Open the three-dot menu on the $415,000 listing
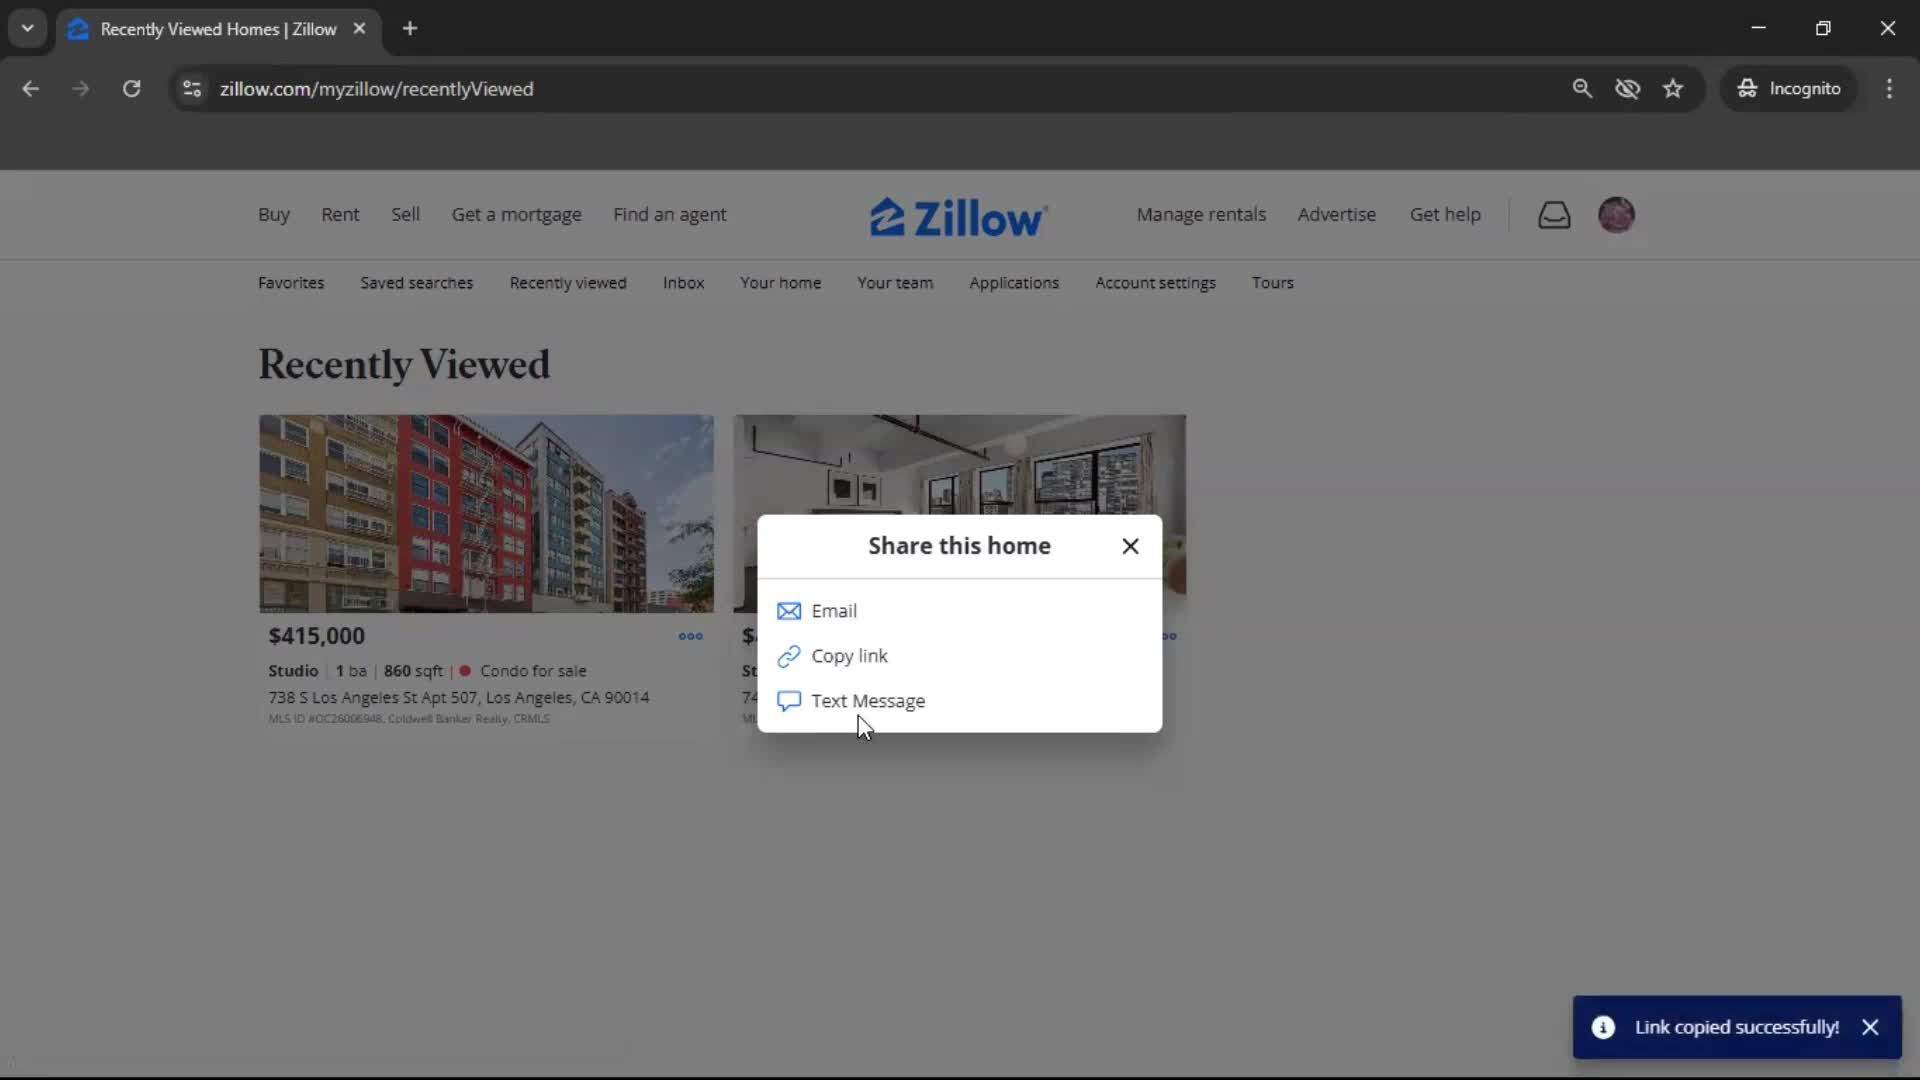This screenshot has height=1080, width=1920. point(690,636)
